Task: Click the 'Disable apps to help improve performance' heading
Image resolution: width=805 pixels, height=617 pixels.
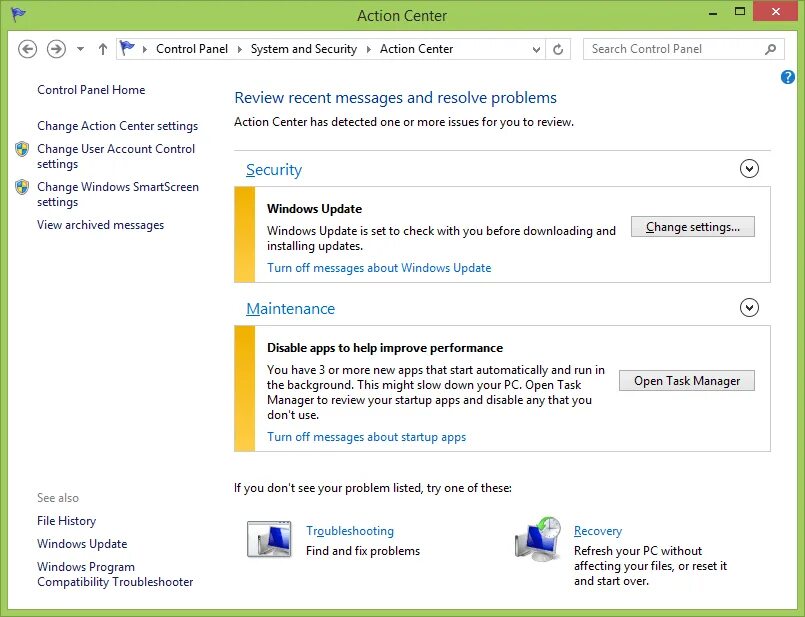Action: coord(385,348)
